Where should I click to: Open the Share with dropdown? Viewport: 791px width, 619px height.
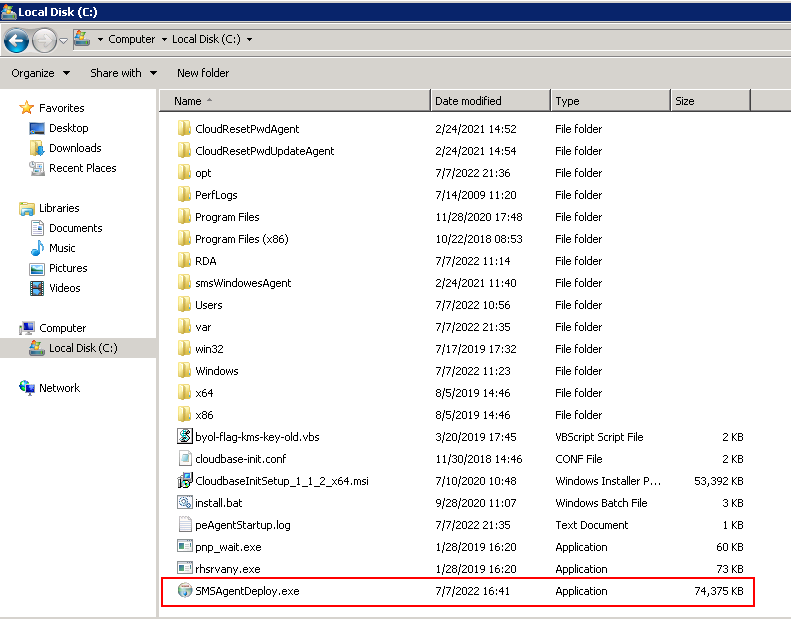(123, 73)
